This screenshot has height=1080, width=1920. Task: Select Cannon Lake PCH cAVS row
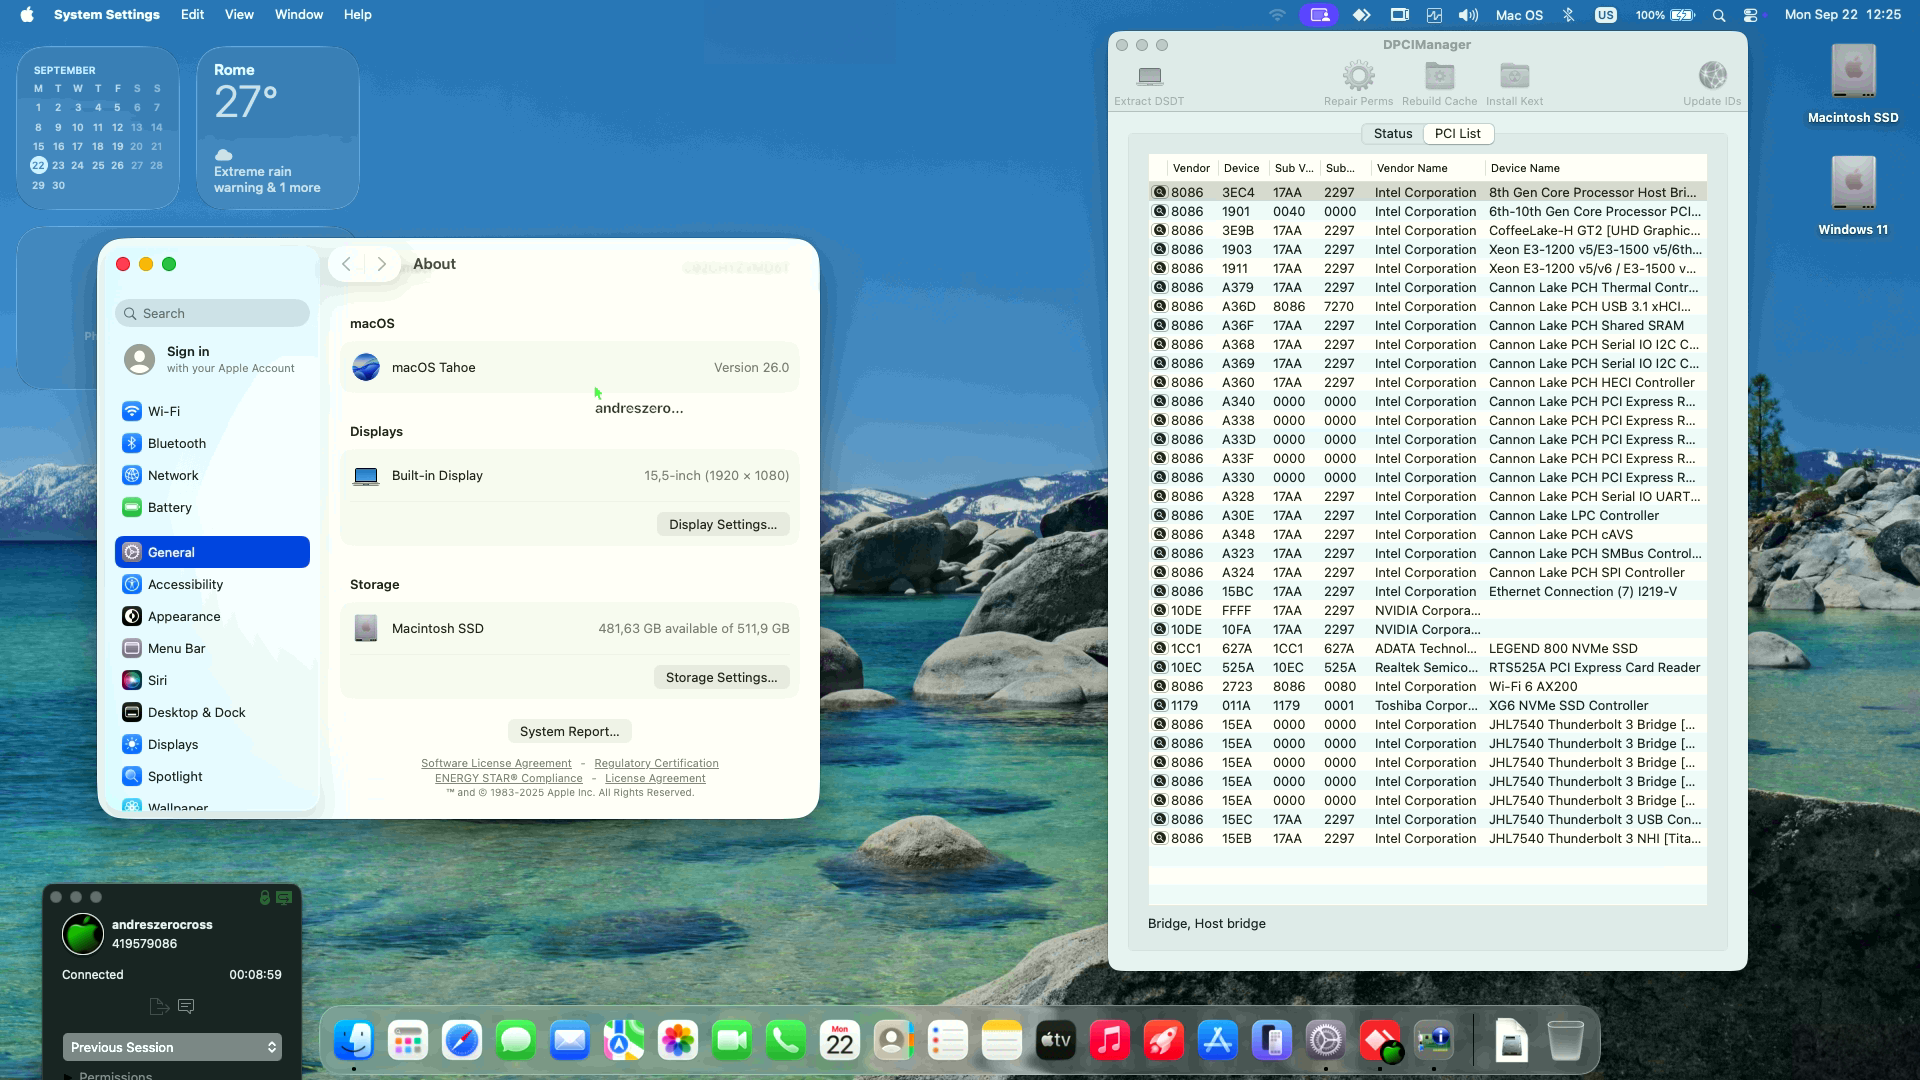point(1427,534)
